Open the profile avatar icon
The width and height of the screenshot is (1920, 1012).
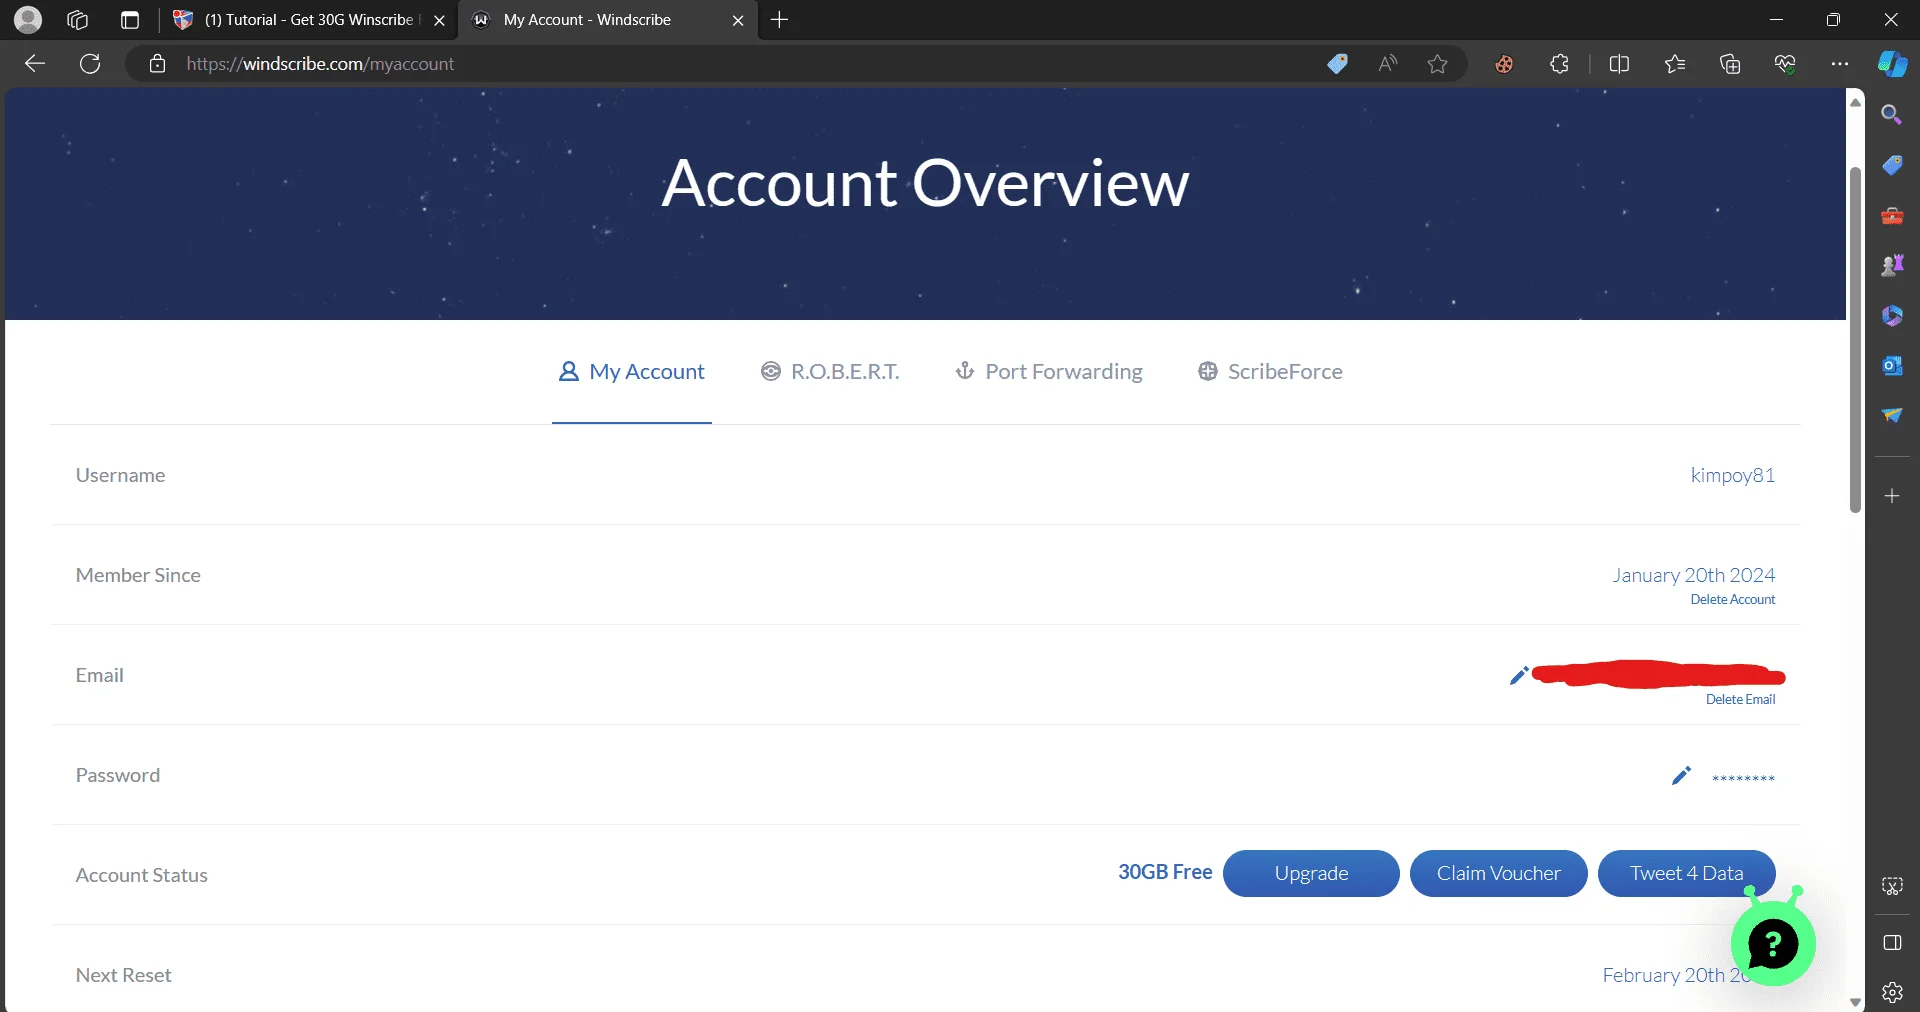tap(28, 19)
